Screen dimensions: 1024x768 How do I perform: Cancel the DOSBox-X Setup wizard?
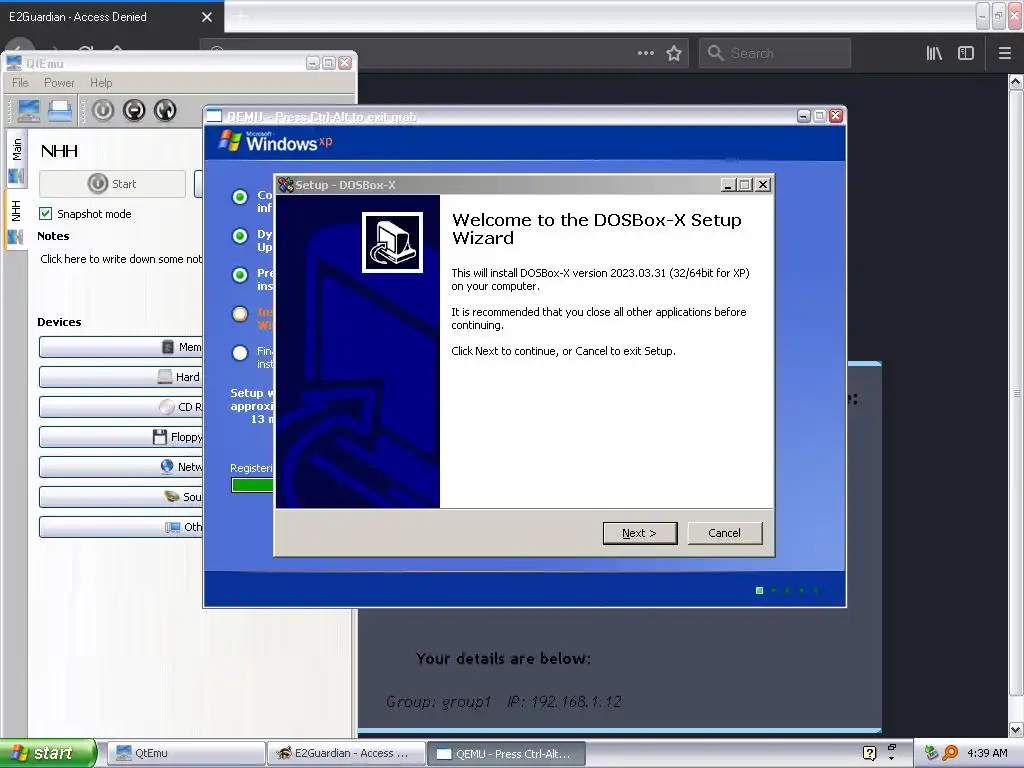724,533
